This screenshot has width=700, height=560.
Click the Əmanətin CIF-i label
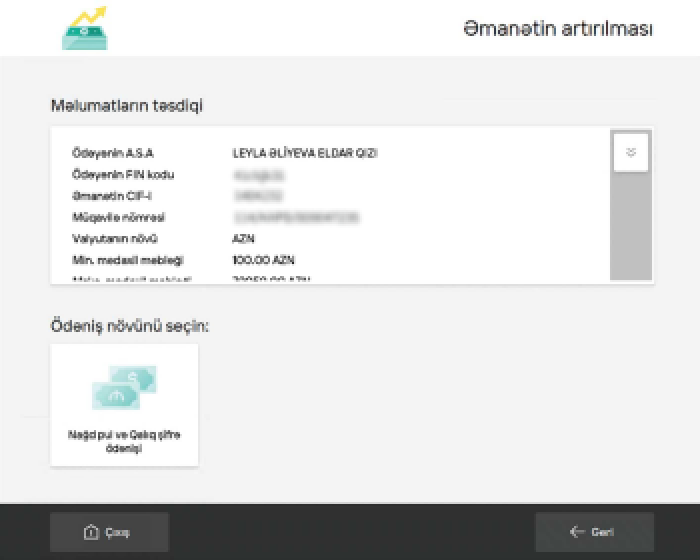[112, 196]
